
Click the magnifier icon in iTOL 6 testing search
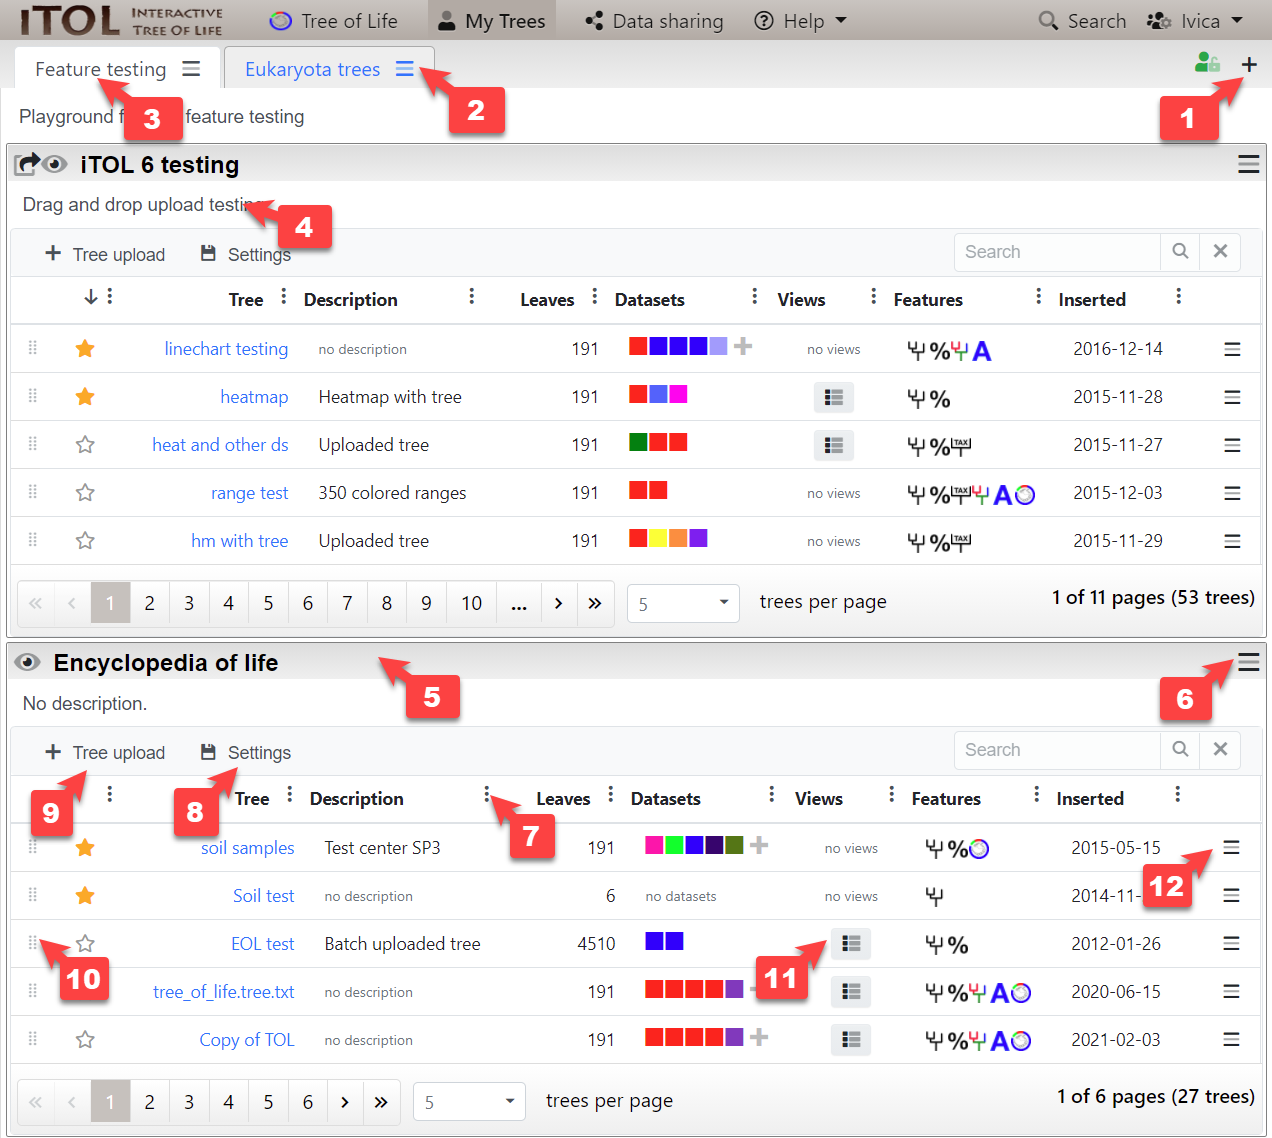coord(1180,252)
